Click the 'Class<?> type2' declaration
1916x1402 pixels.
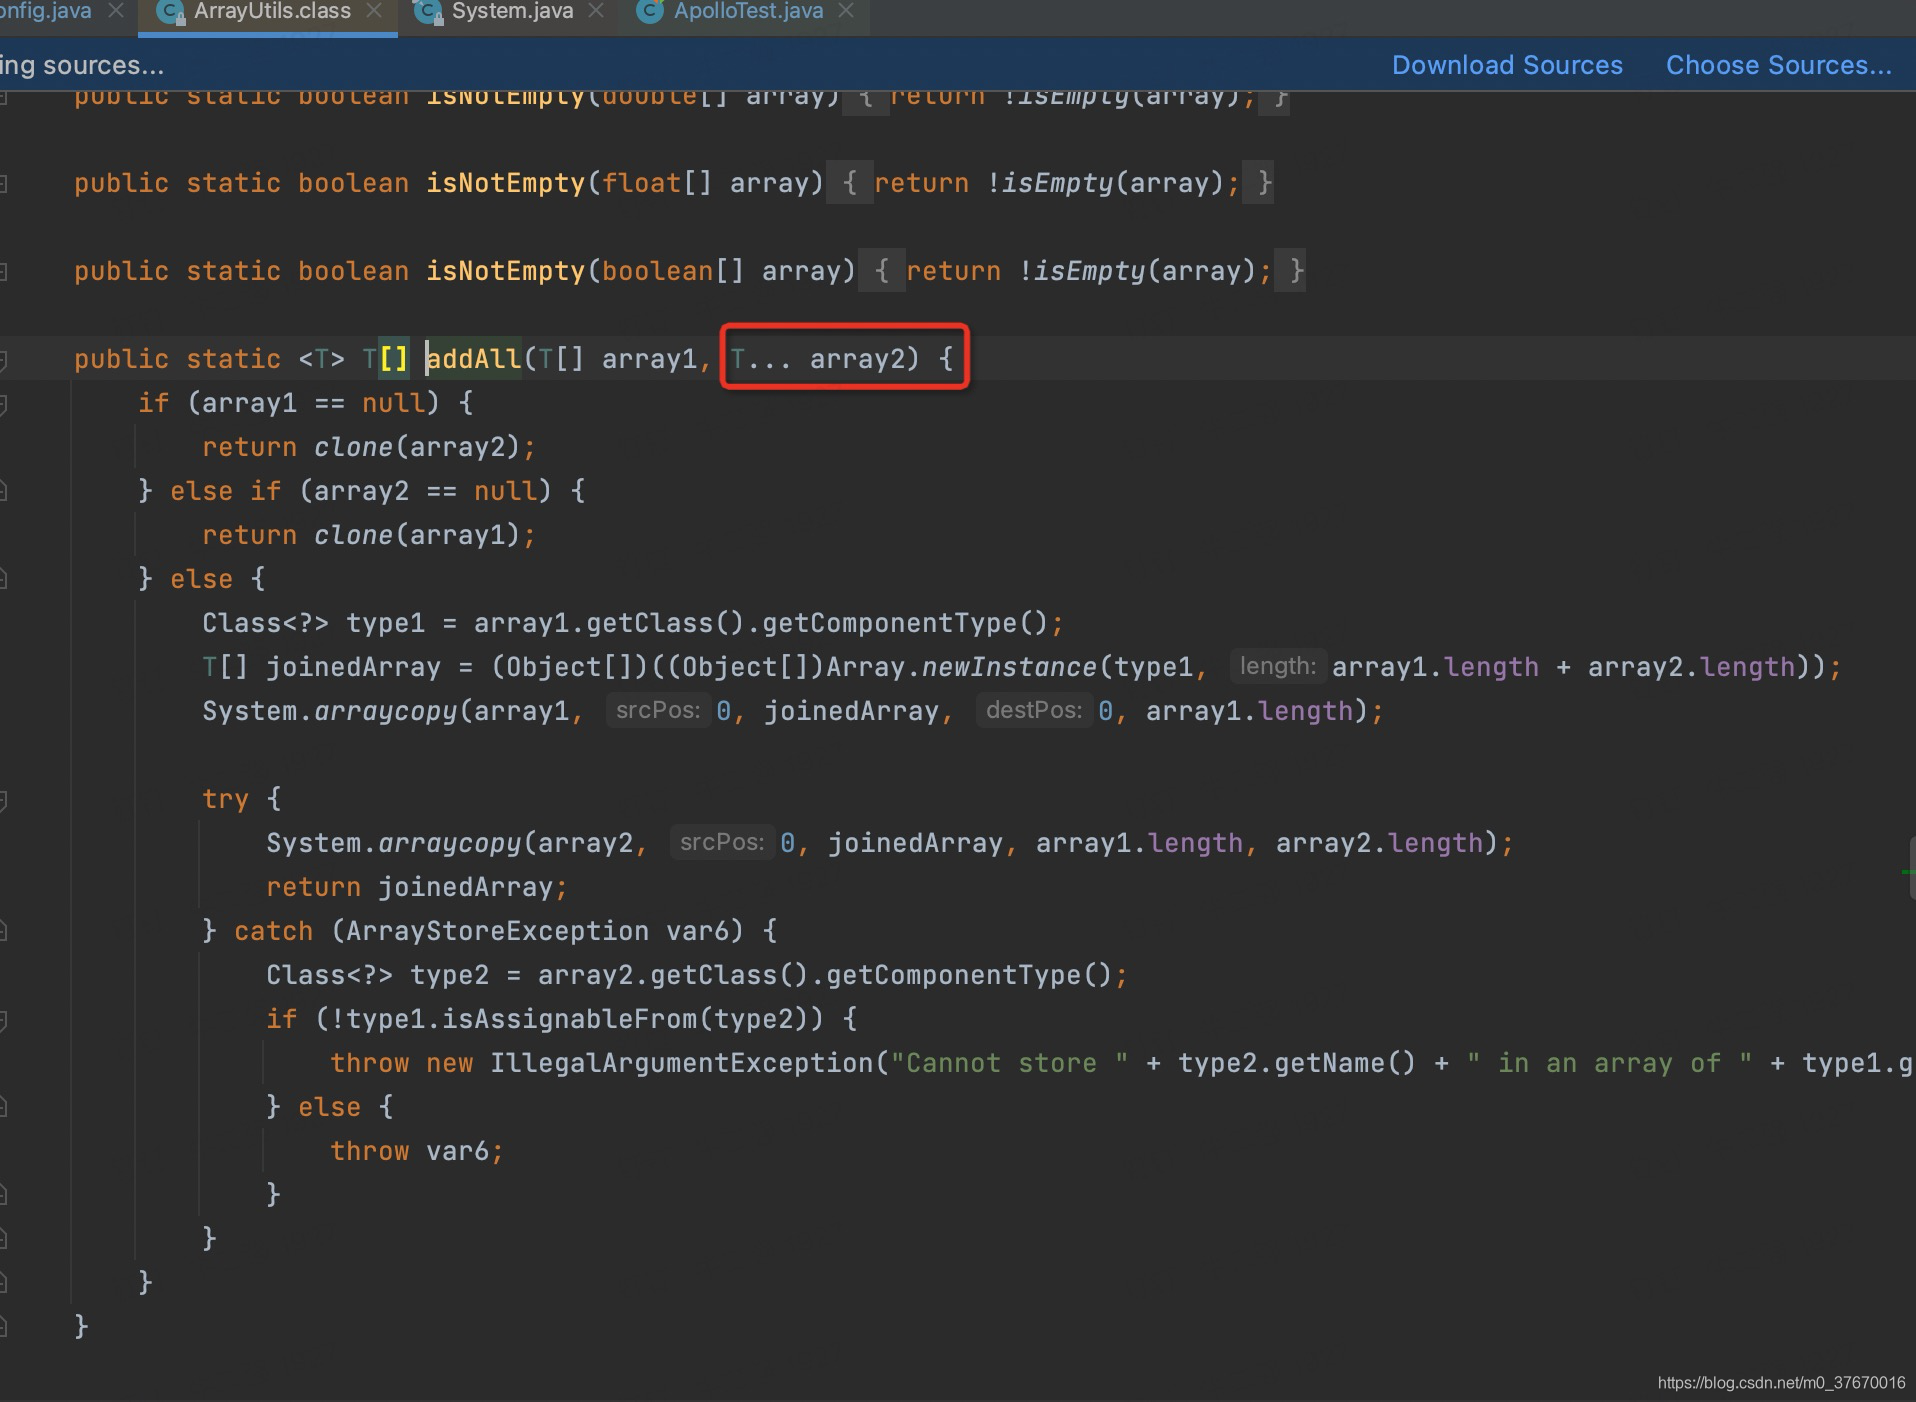[x=378, y=975]
